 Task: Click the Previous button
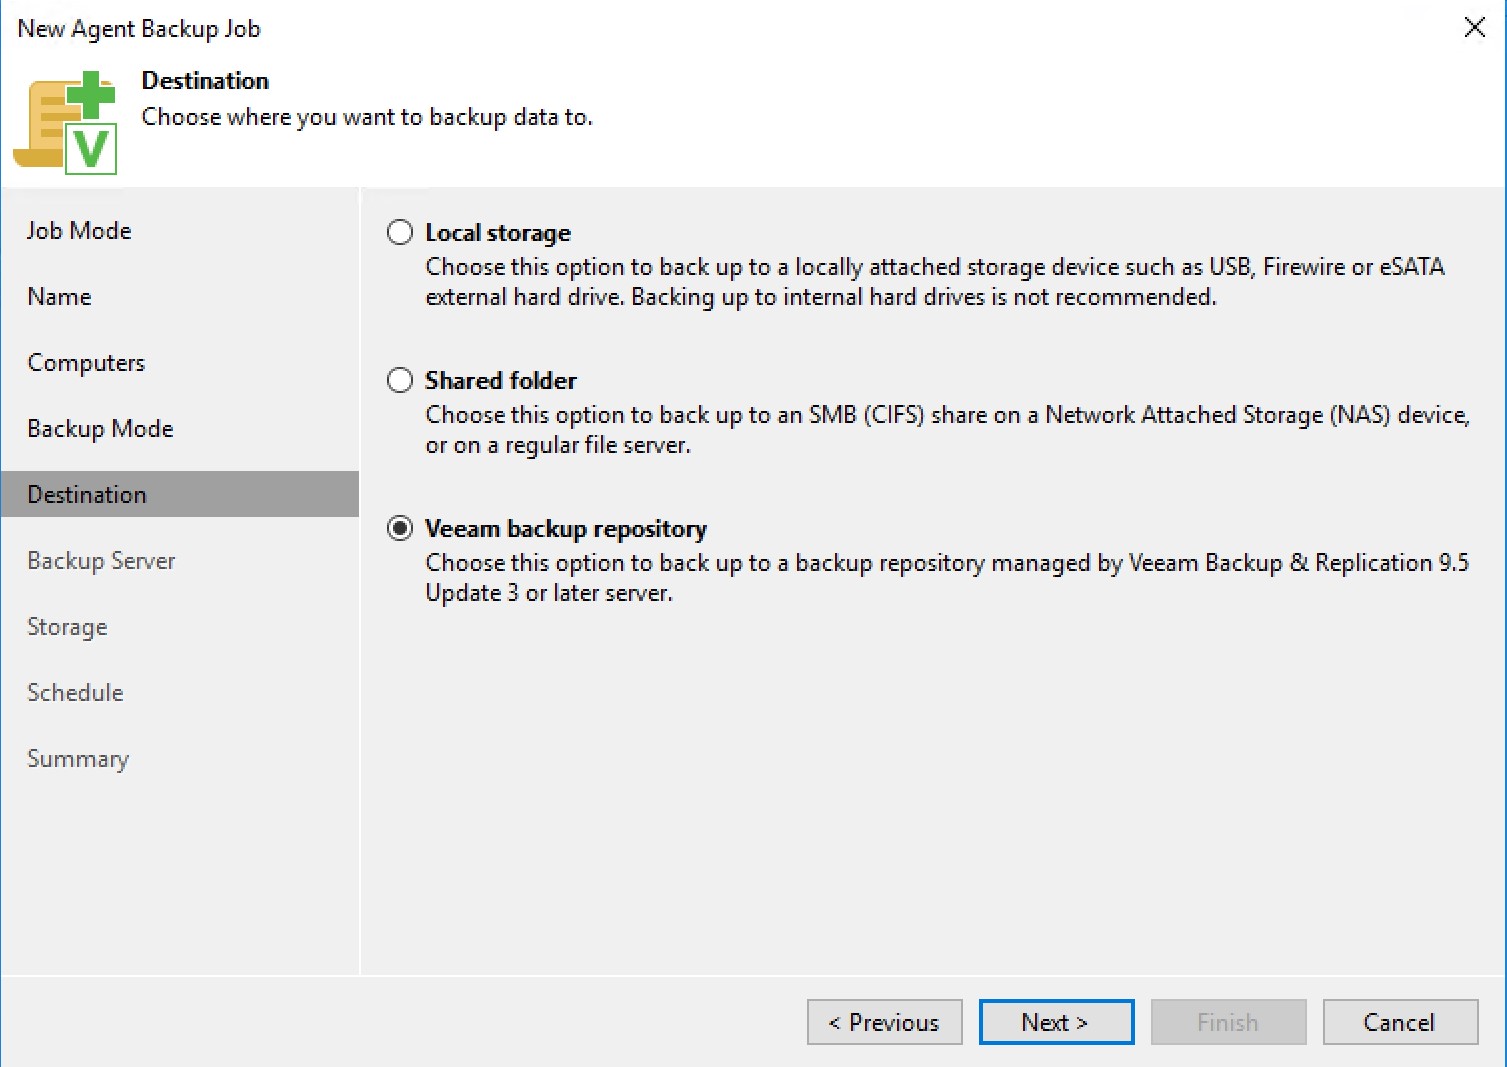tap(883, 1021)
